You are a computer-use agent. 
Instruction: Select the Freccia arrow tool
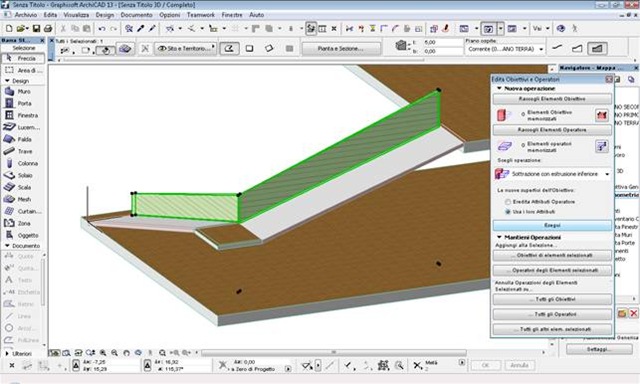pyautogui.click(x=23, y=59)
